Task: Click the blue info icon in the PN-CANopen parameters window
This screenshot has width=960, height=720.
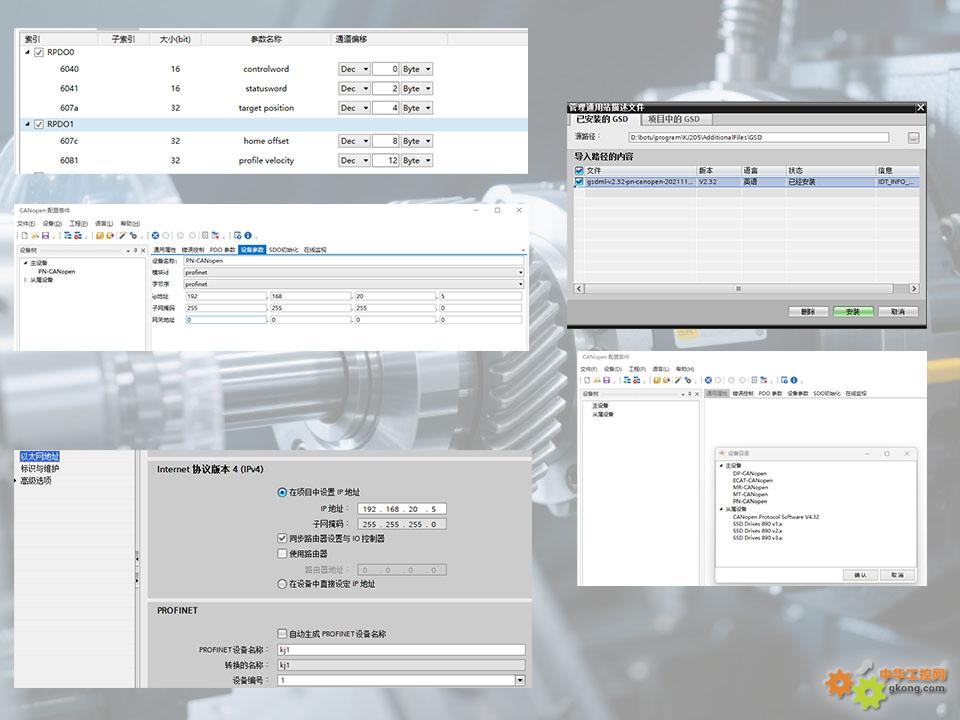Action: (x=248, y=236)
